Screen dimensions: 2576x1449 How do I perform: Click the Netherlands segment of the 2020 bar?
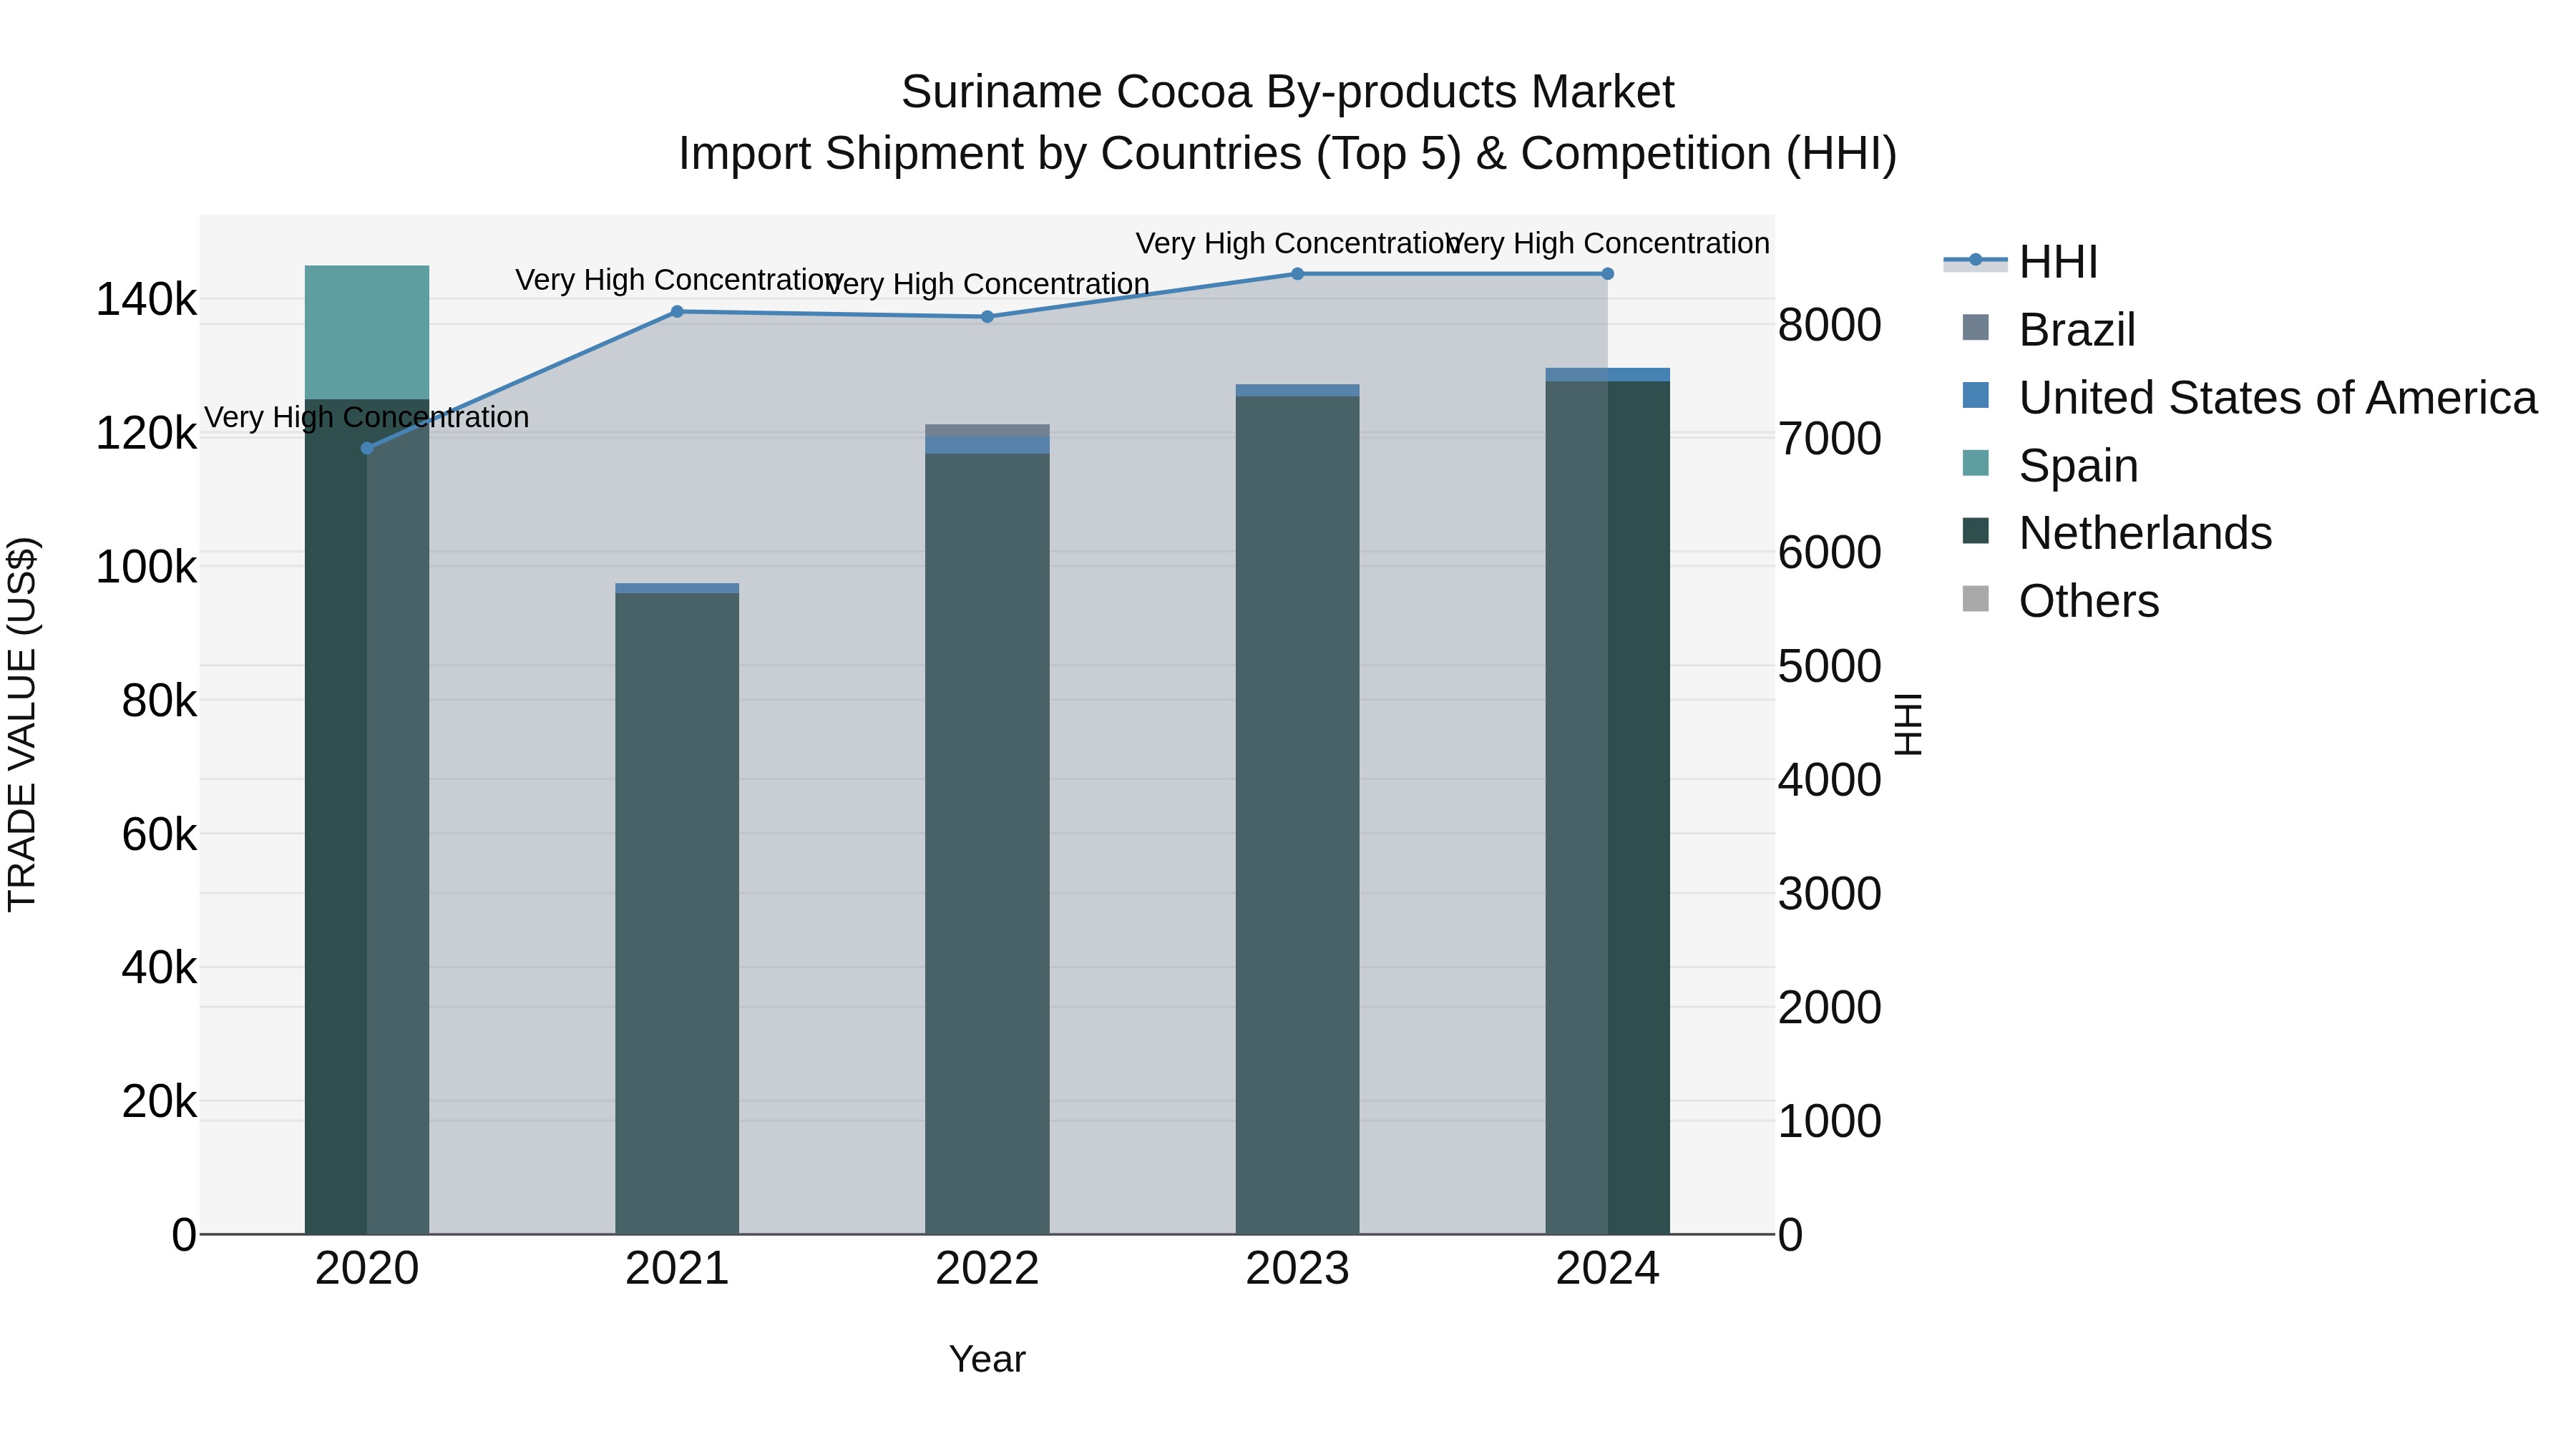tap(367, 816)
